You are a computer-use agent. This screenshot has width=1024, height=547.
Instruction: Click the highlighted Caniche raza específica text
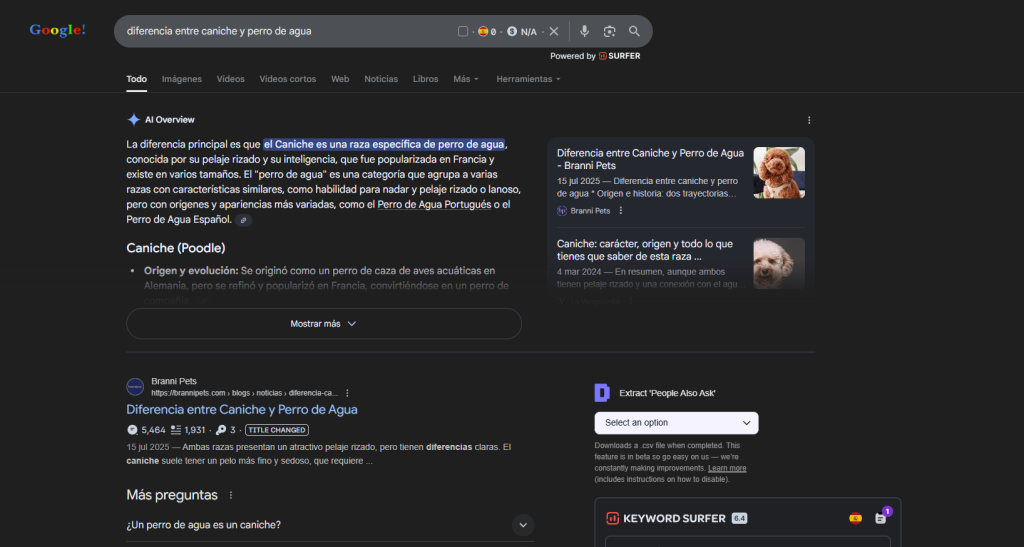click(384, 144)
